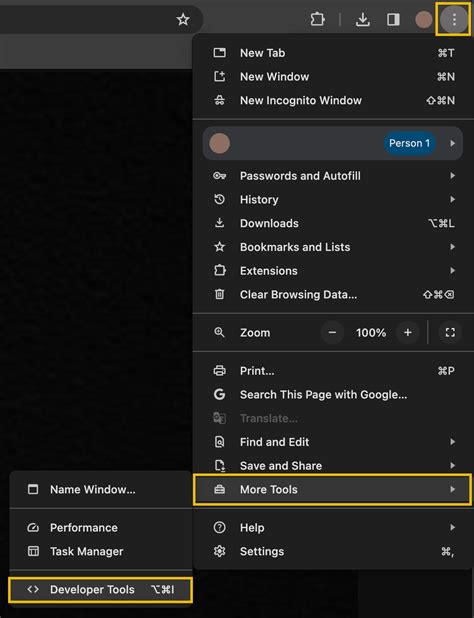Image resolution: width=474 pixels, height=618 pixels.
Task: Click the Print menu entry
Action: (x=333, y=370)
